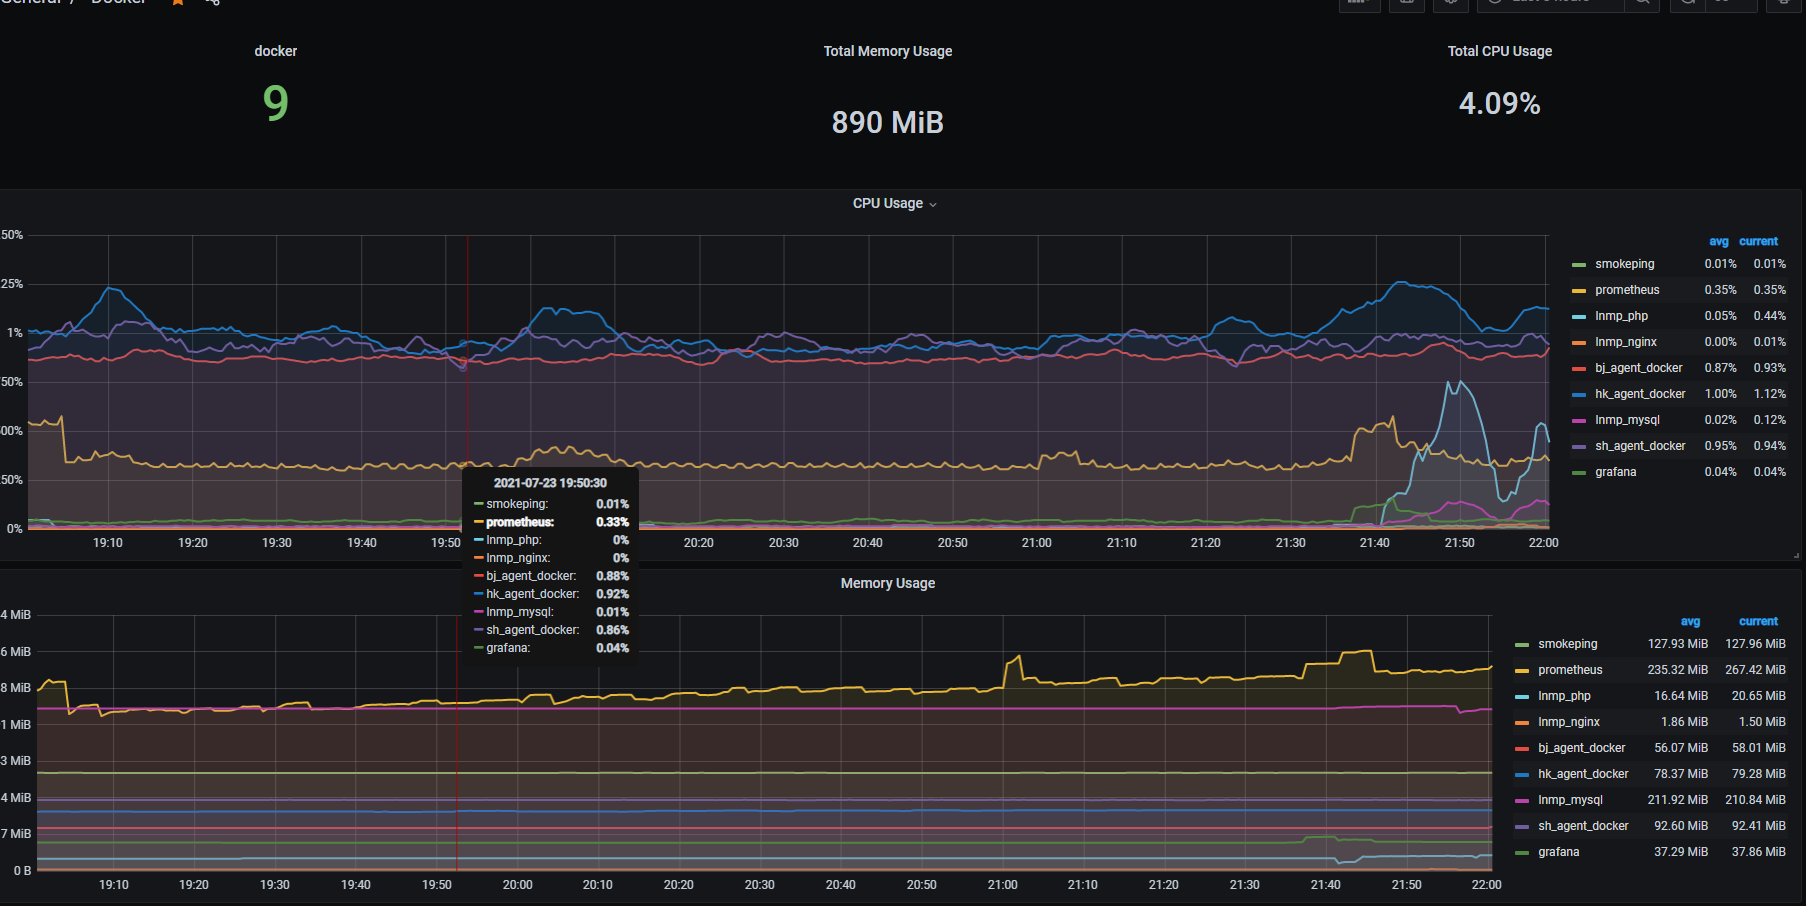Click the bold prometheus 0.33% tooltip row
The height and width of the screenshot is (906, 1806).
[x=551, y=522]
